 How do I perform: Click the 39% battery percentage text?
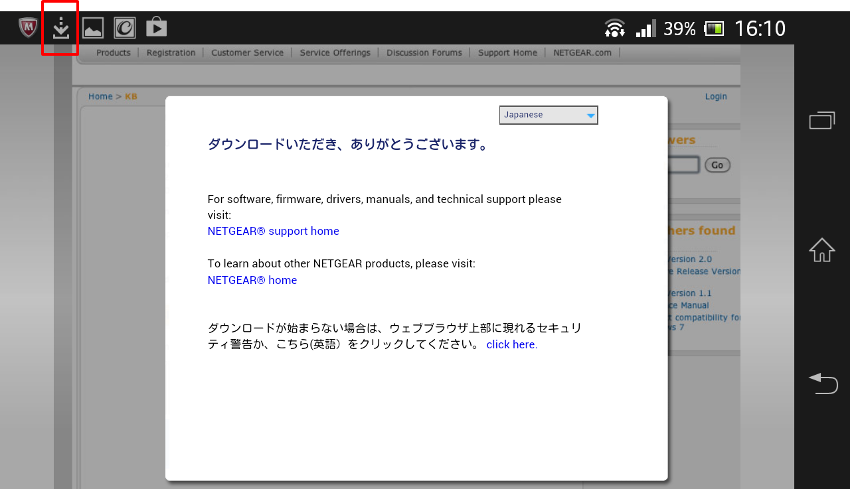(680, 29)
